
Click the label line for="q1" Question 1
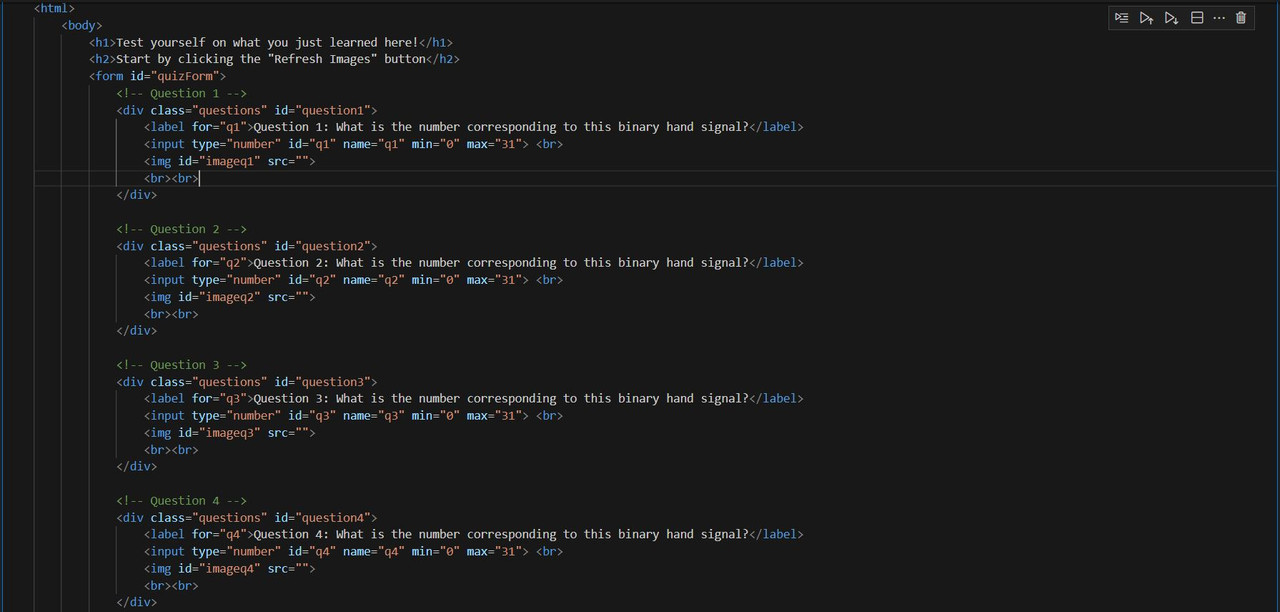473,127
